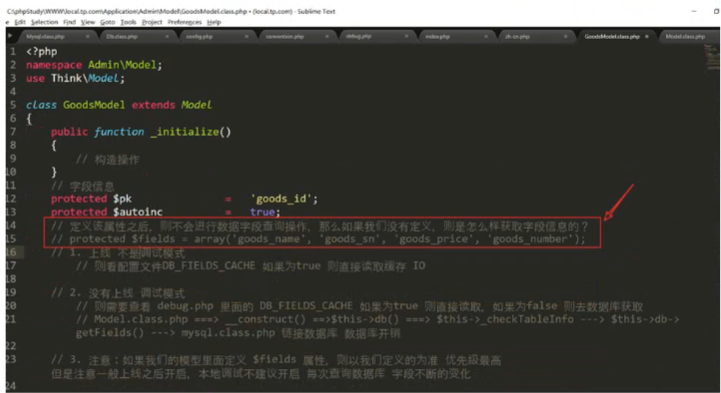This screenshot has height=393, width=721.
Task: Close the zh-cn.php tab
Action: [x=566, y=36]
